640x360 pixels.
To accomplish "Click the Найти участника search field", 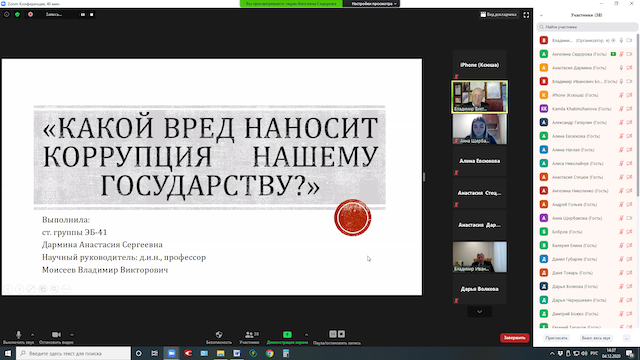I will (x=587, y=27).
